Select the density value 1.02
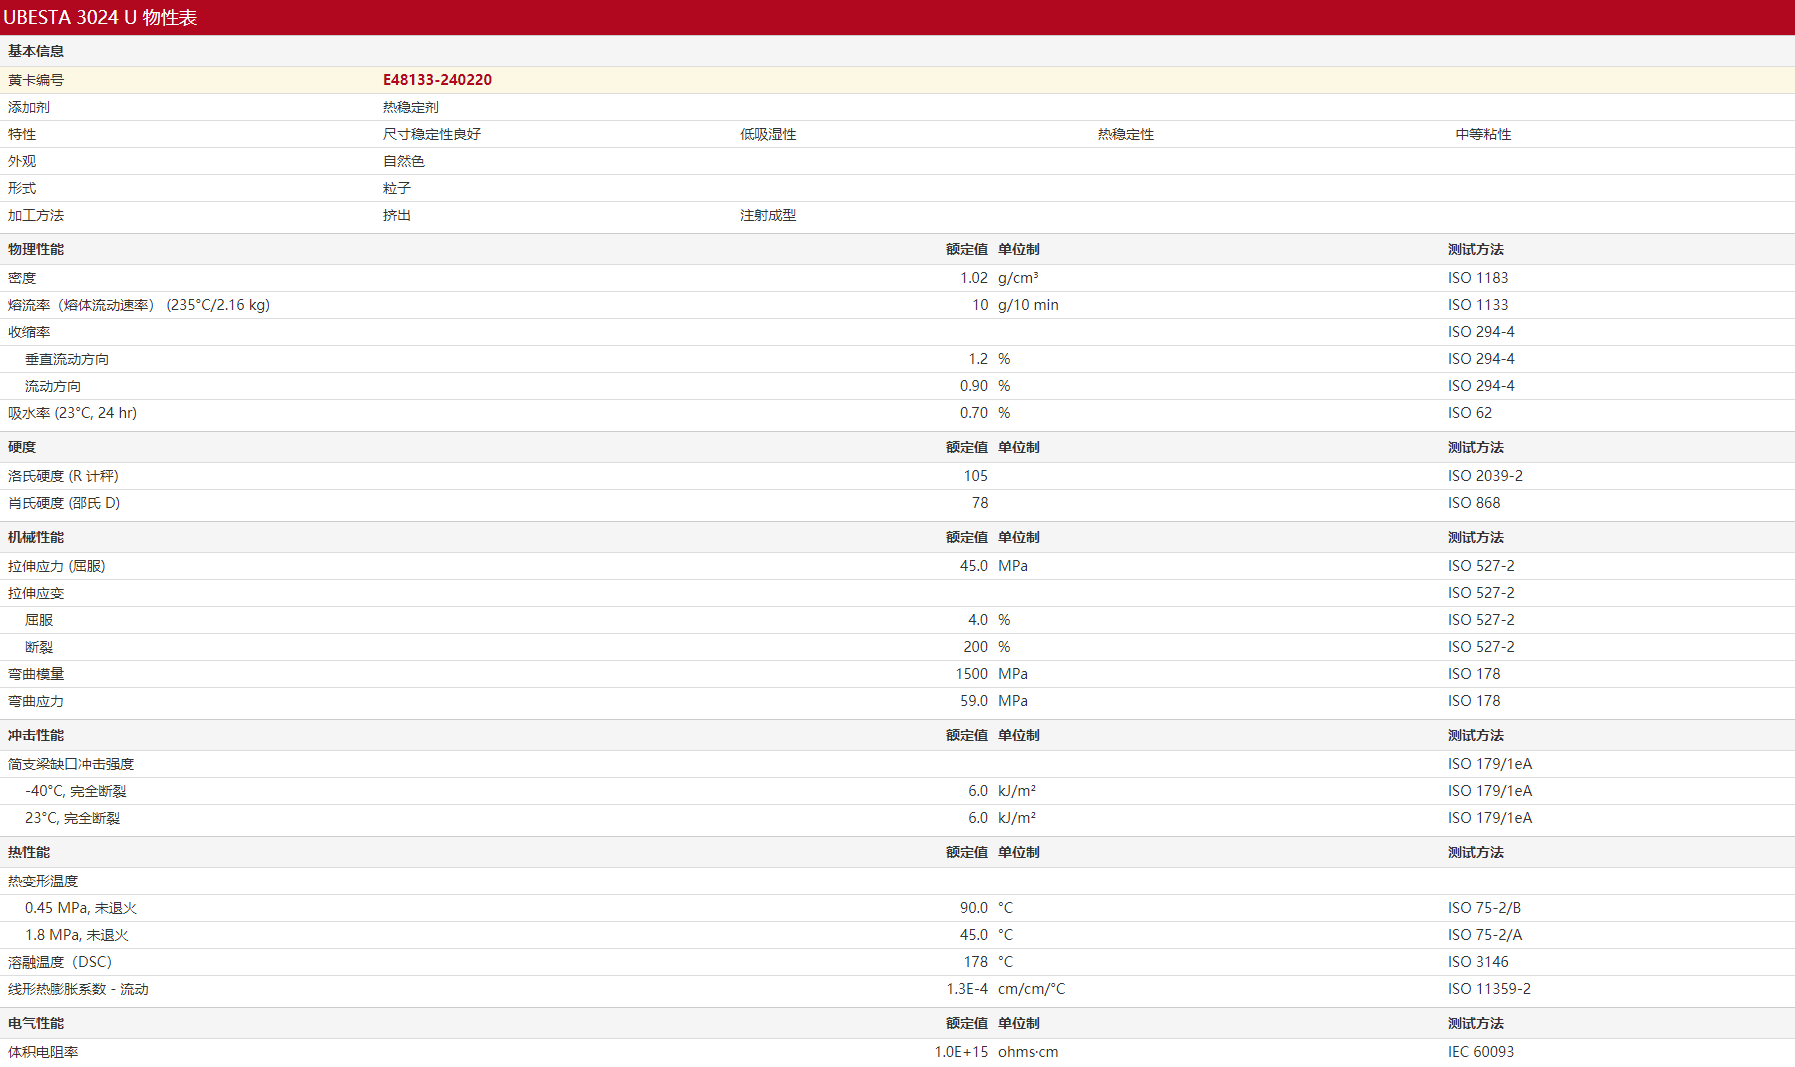Viewport: 1795px width, 1067px height. (x=974, y=278)
